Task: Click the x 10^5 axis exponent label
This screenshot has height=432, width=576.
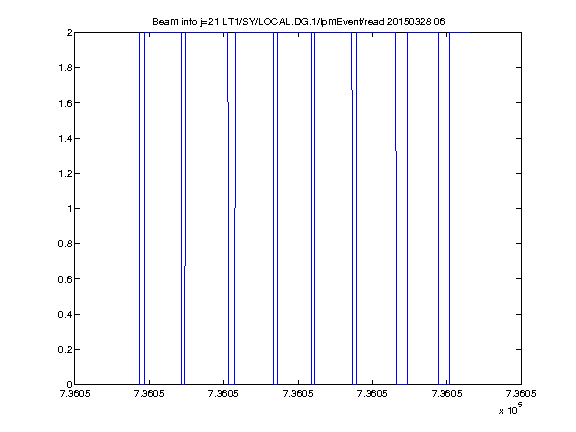Action: [511, 408]
